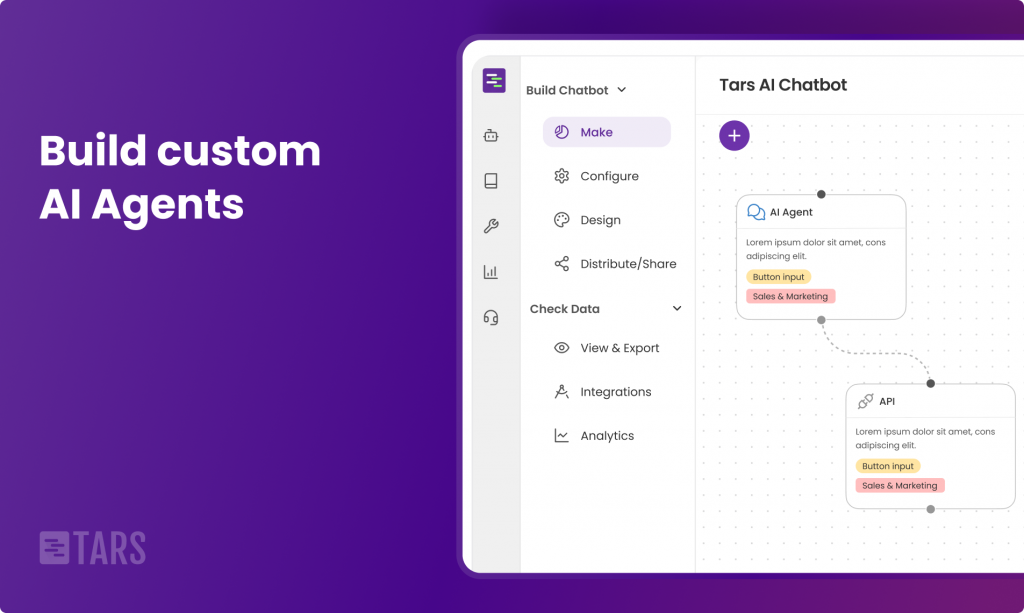Select the API node title

point(887,401)
